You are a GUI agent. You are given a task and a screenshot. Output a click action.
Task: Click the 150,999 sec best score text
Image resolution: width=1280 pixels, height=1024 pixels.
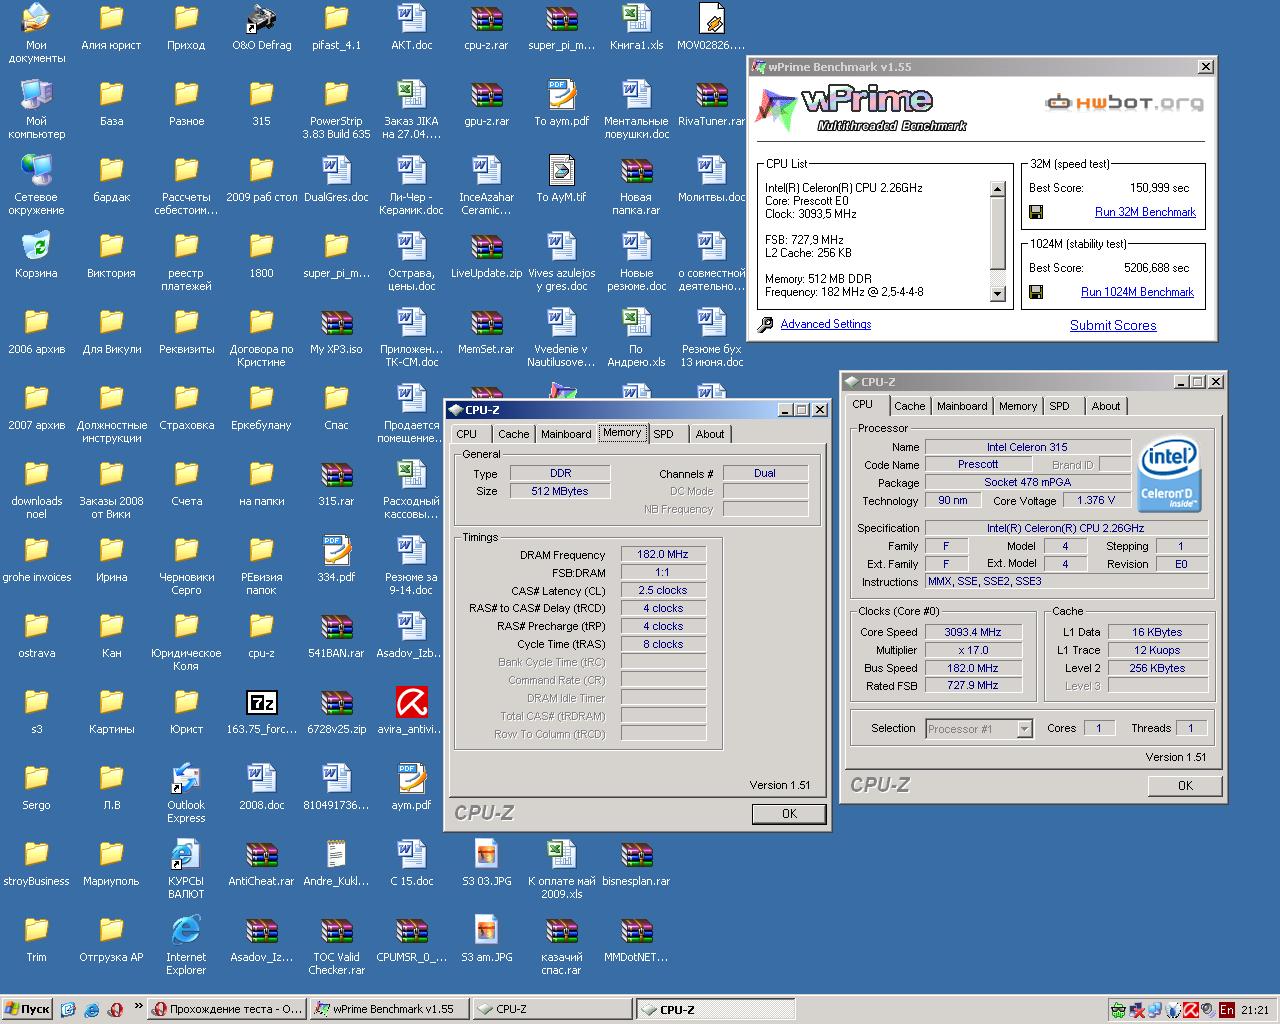tap(1160, 188)
